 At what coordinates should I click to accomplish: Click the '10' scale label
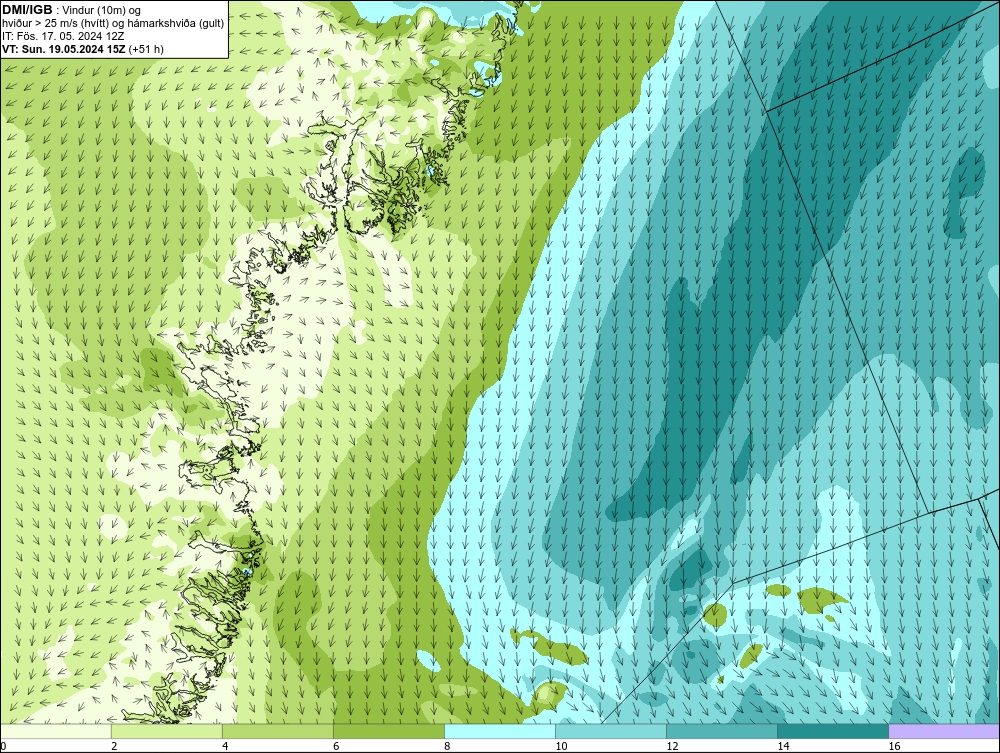tap(561, 746)
